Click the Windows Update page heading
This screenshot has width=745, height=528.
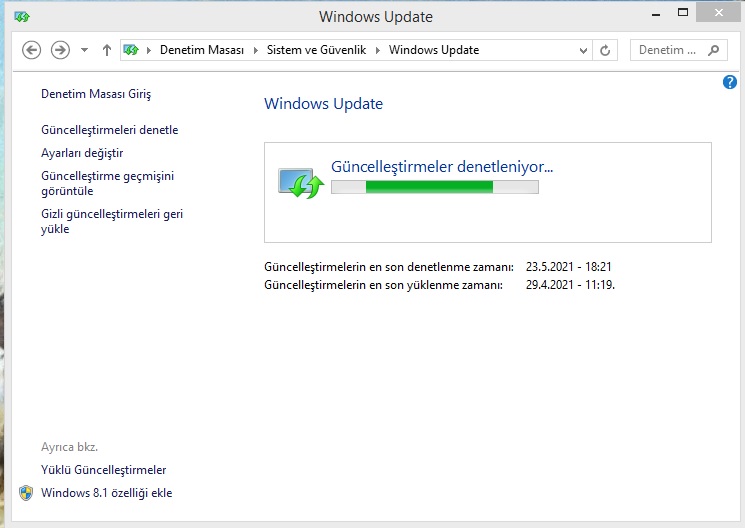324,104
